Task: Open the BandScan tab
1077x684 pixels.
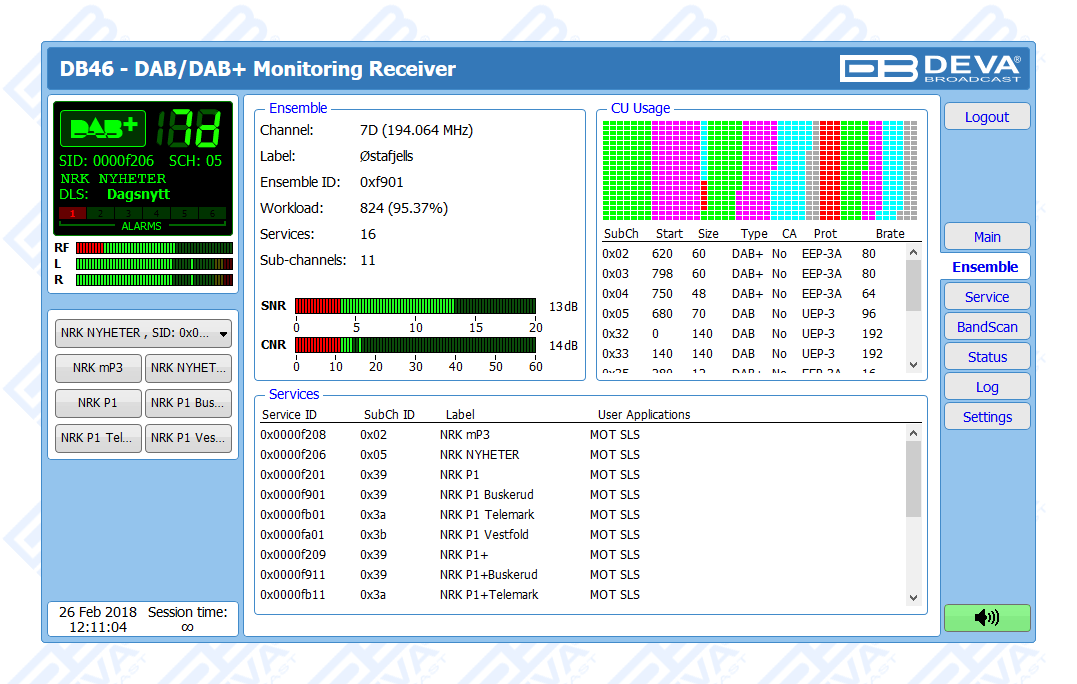Action: click(x=986, y=327)
